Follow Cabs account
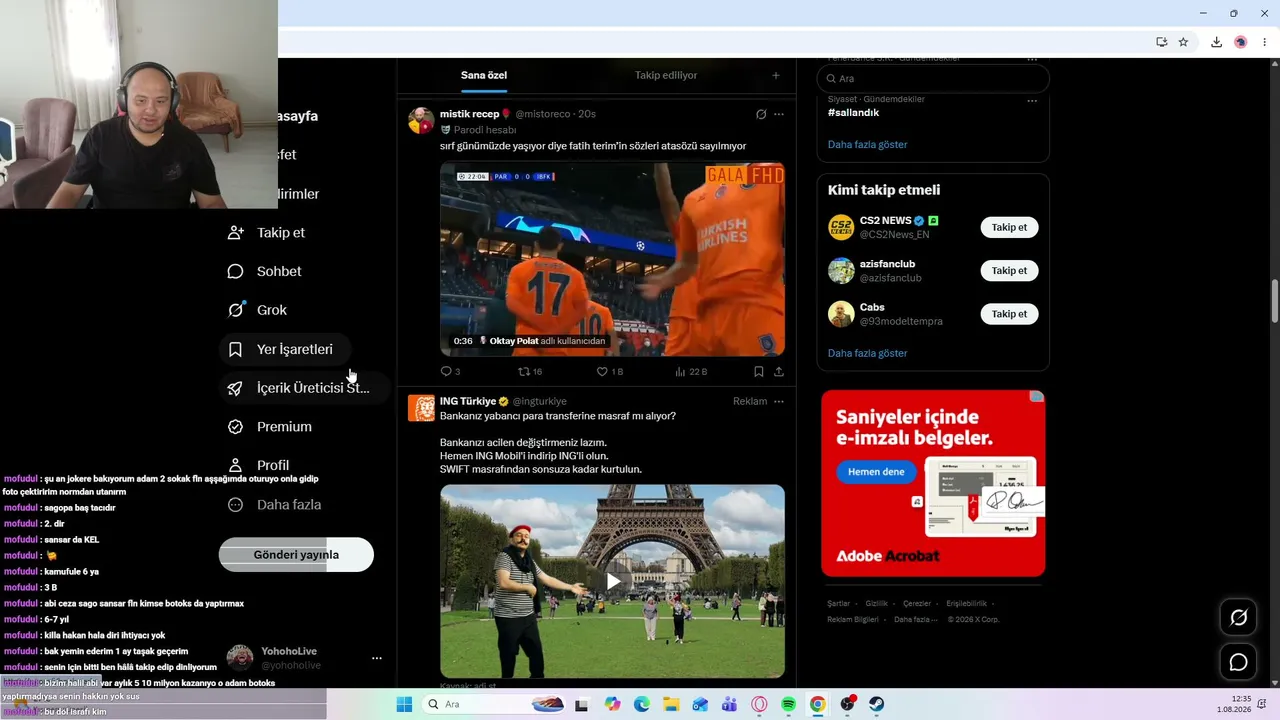1280x720 pixels. 1009,314
